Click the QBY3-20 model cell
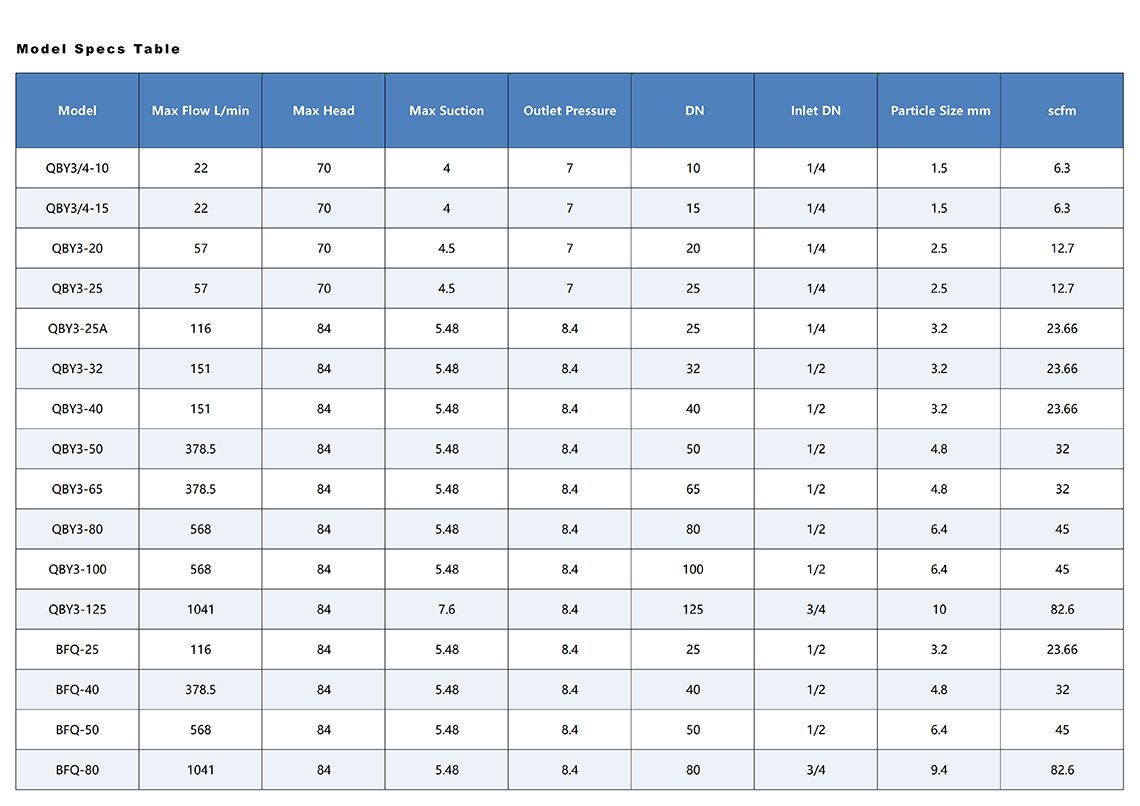This screenshot has width=1140, height=806. pos(77,248)
